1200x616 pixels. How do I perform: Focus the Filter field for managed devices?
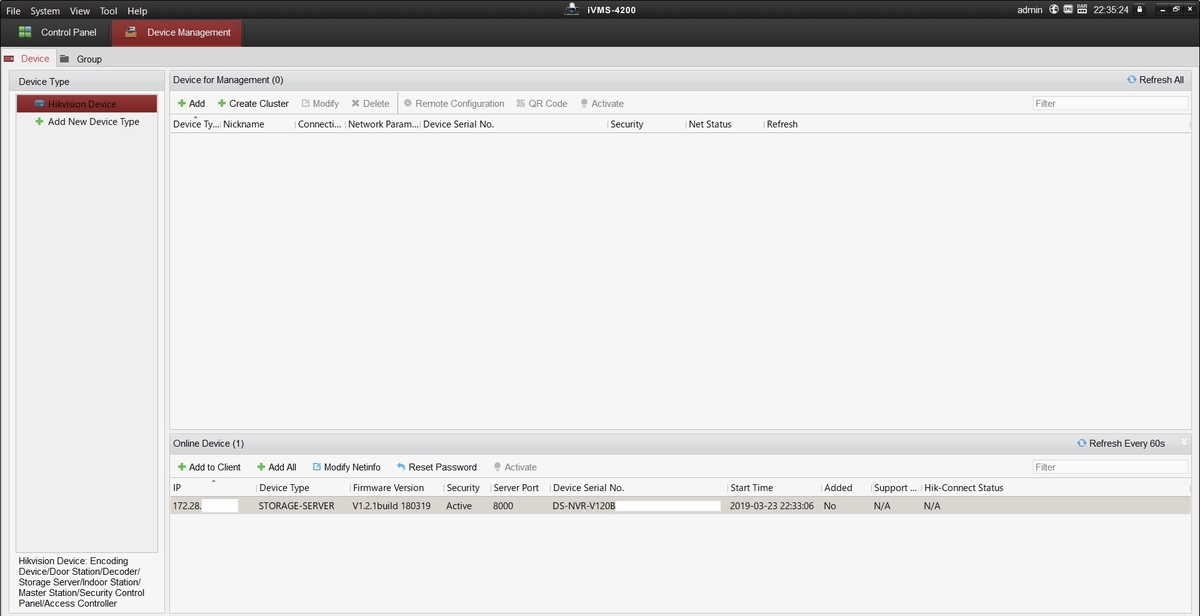[1110, 103]
